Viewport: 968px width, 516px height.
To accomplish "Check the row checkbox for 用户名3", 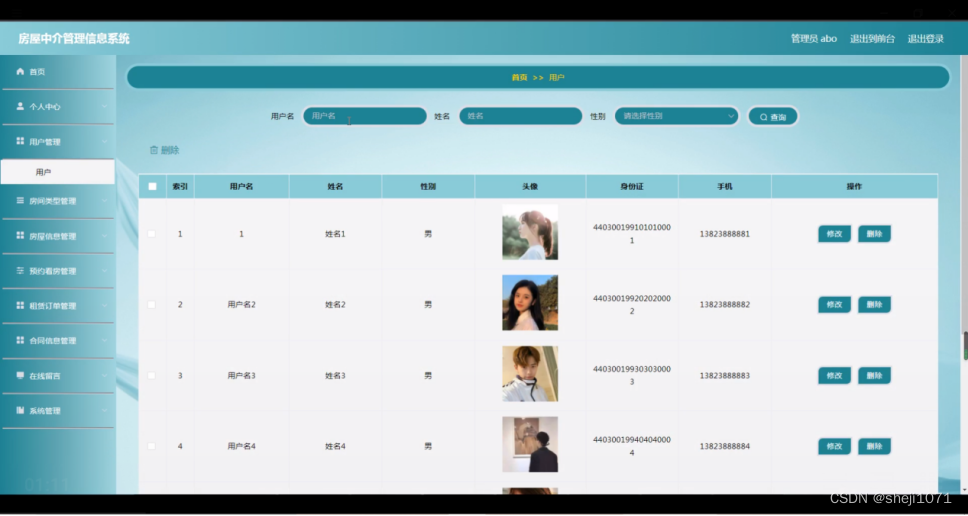I will pos(152,375).
